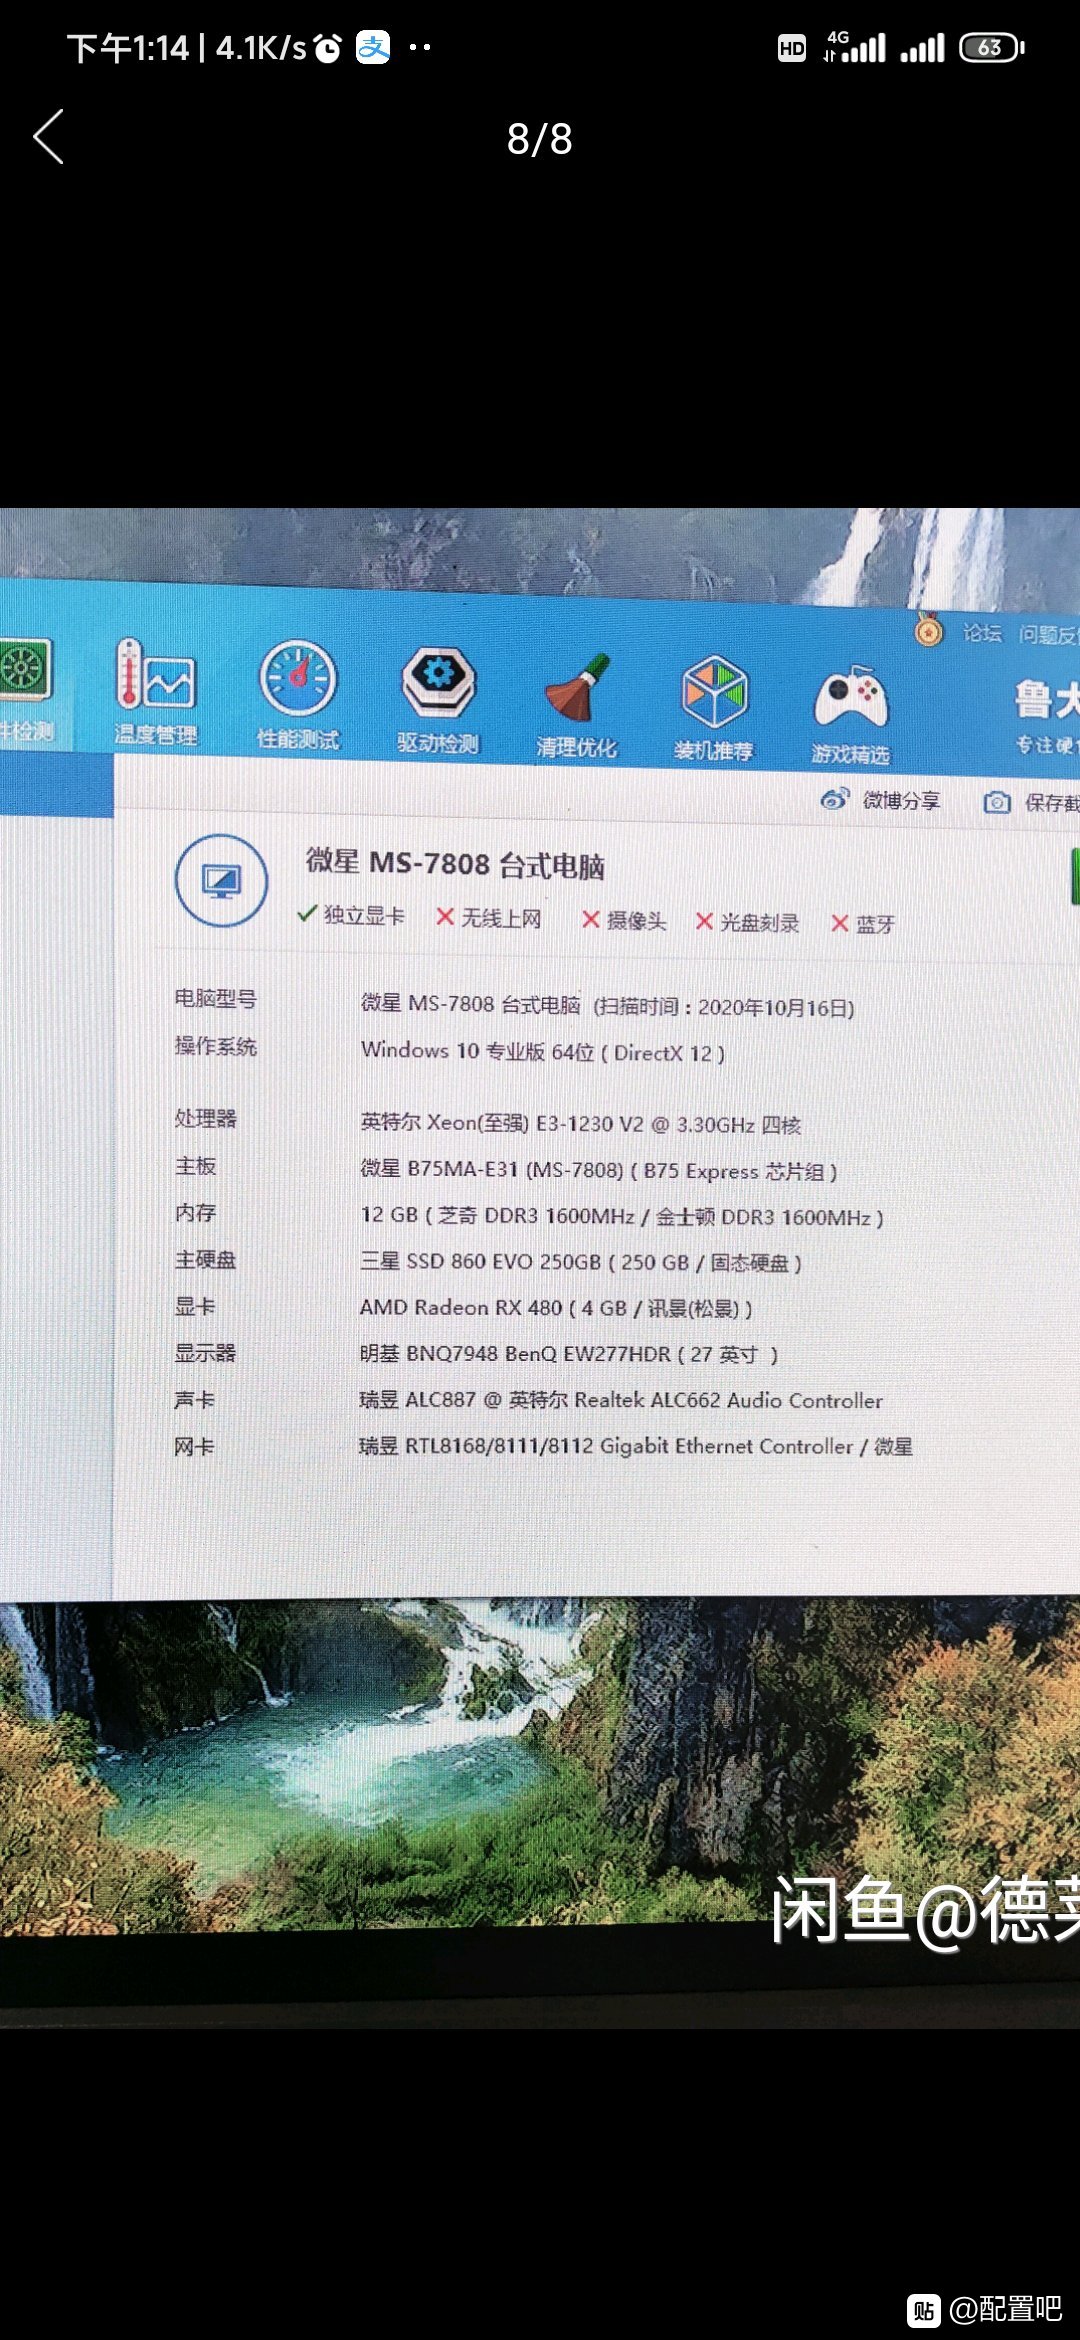Click the 显卡 row label
Screen dimensions: 1080x2340
[x=195, y=1306]
